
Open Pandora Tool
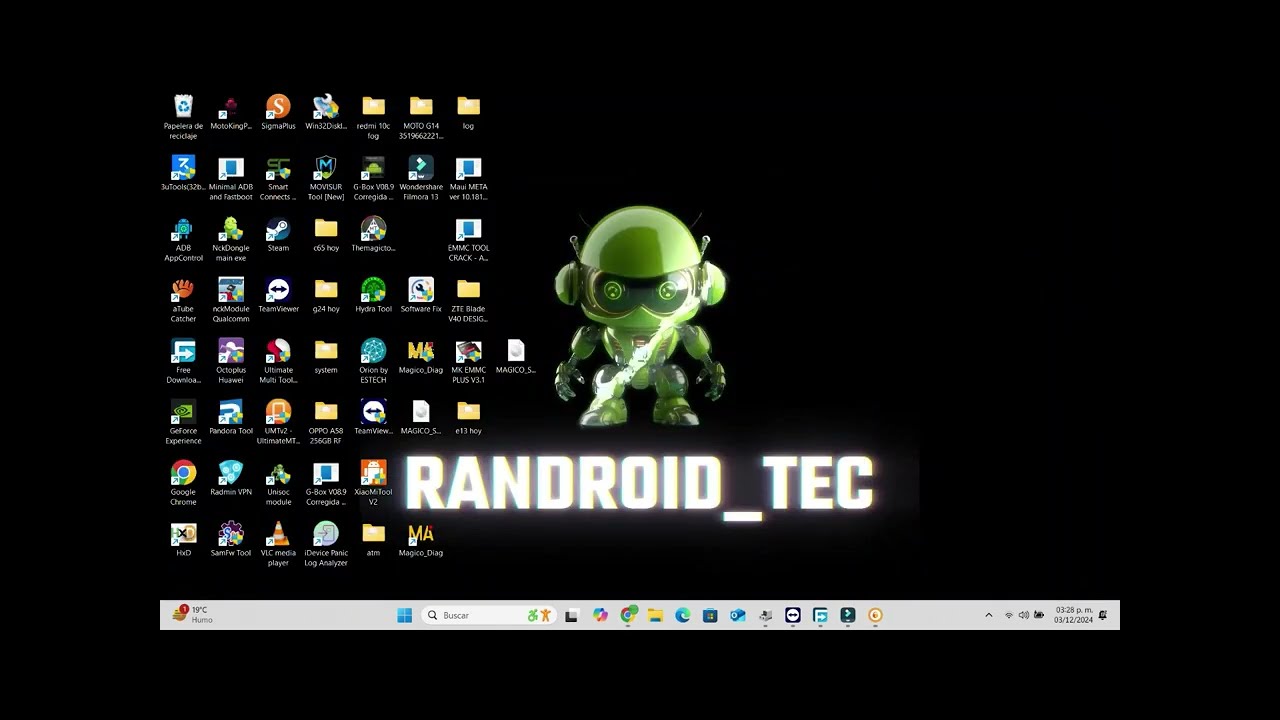tap(231, 417)
